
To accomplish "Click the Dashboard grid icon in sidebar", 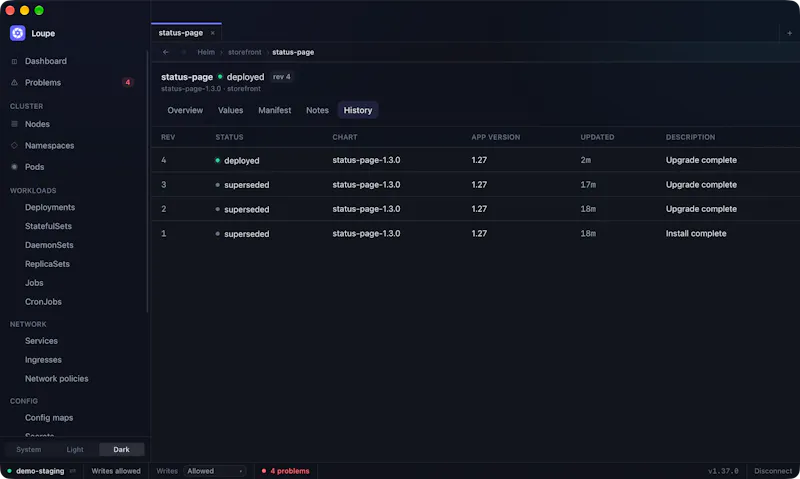I will [14, 61].
